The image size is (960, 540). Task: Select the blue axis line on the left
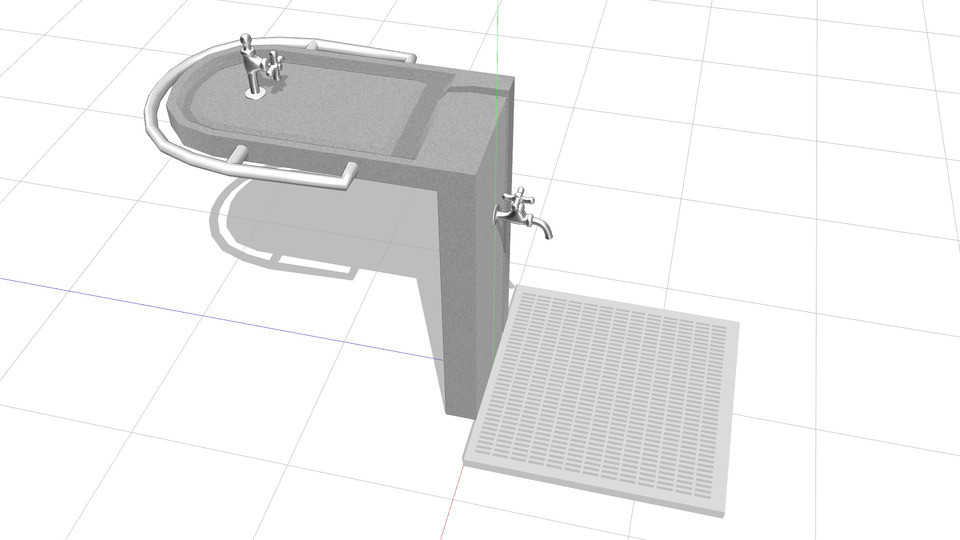(x=150, y=303)
